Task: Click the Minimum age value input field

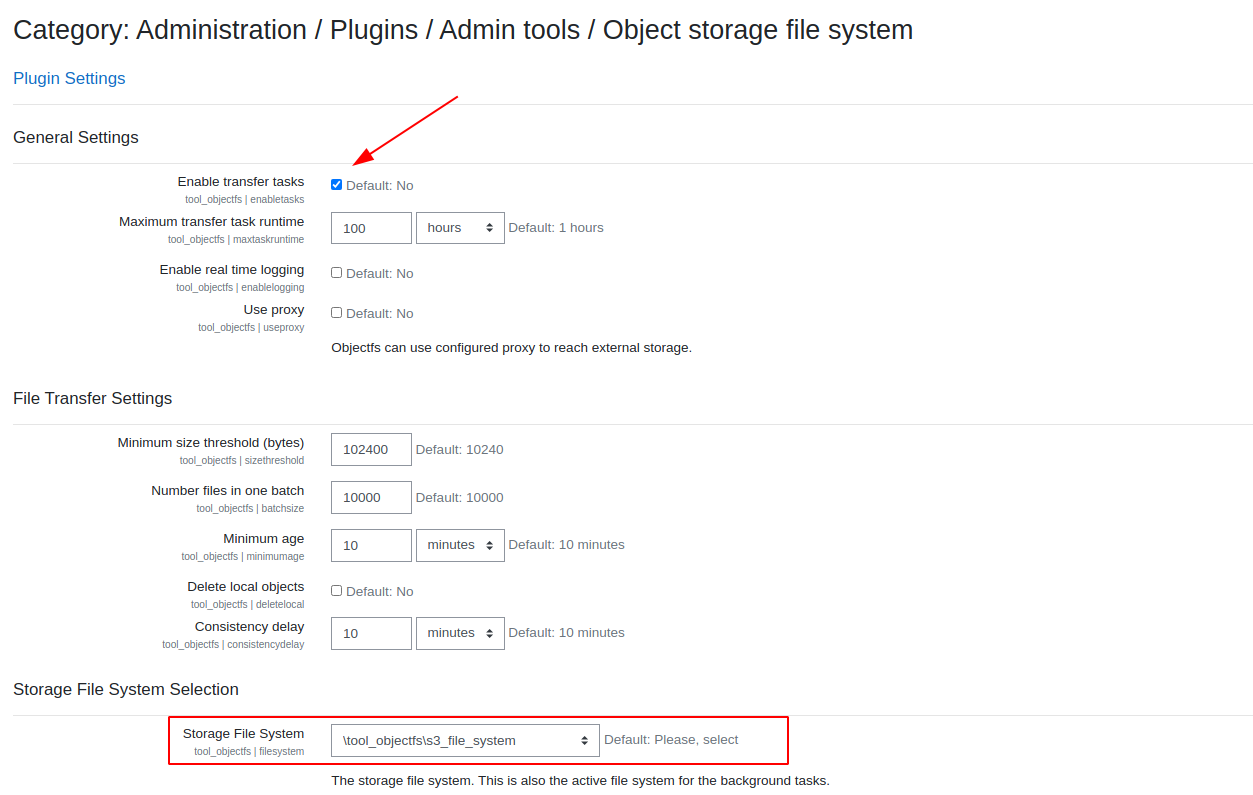Action: point(371,545)
